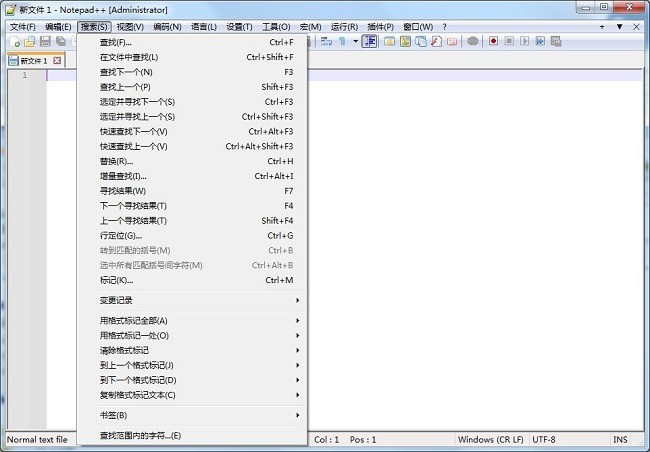Screen dimensions: 650x452
Task: Select 查找(F)... menu entry
Action: [x=192, y=42]
